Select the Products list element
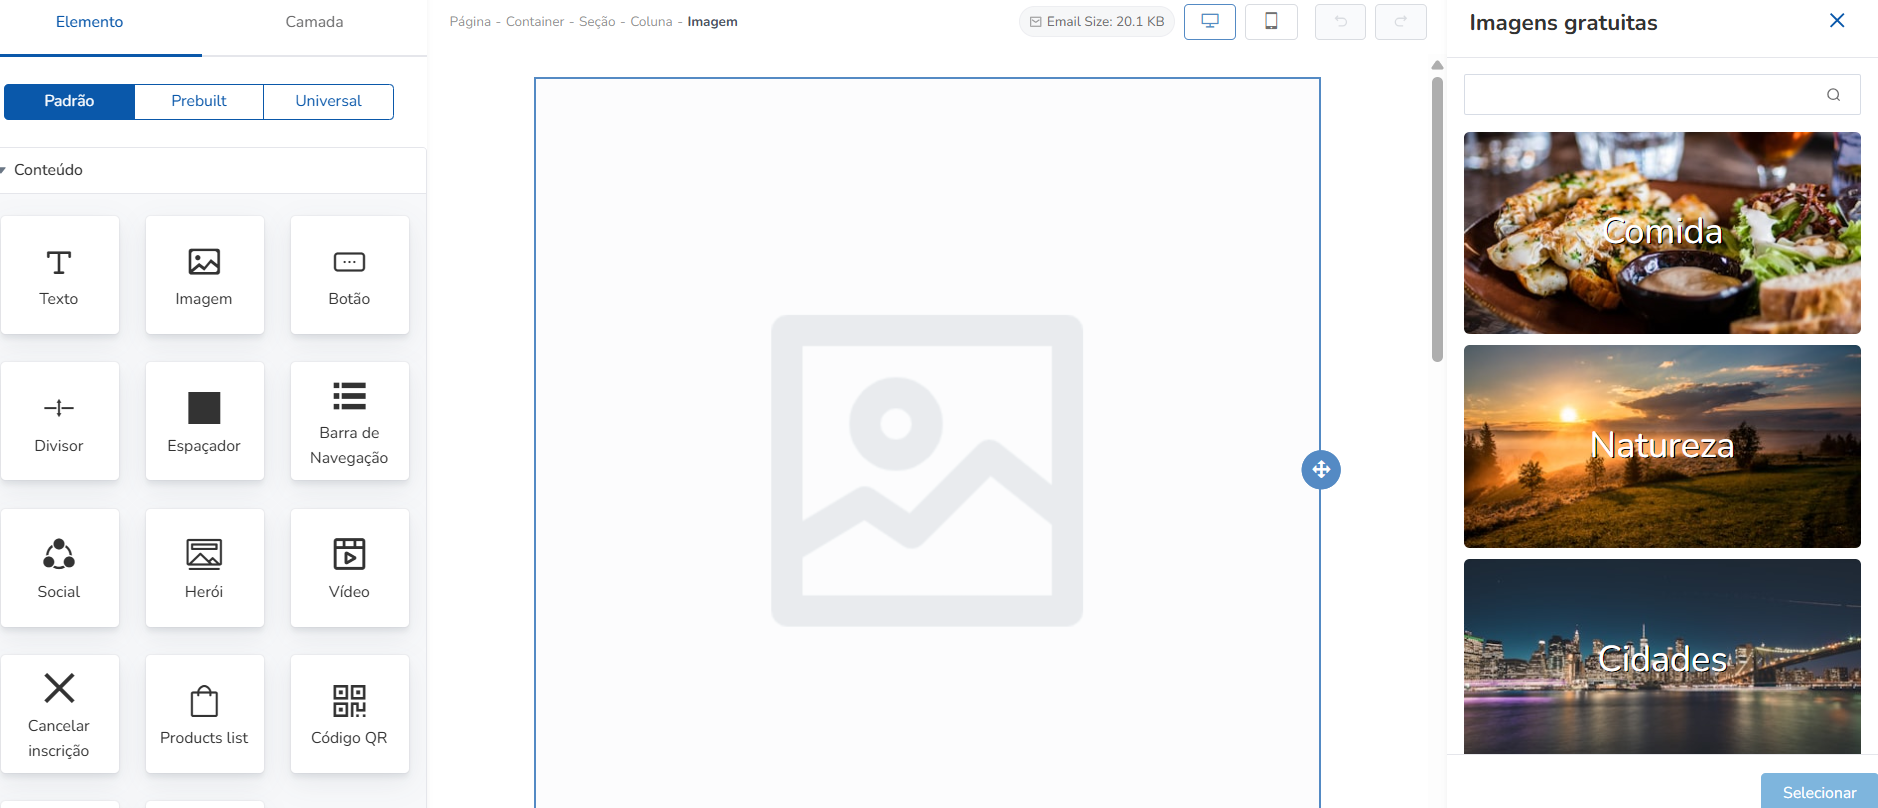Image resolution: width=1878 pixels, height=808 pixels. [x=205, y=714]
